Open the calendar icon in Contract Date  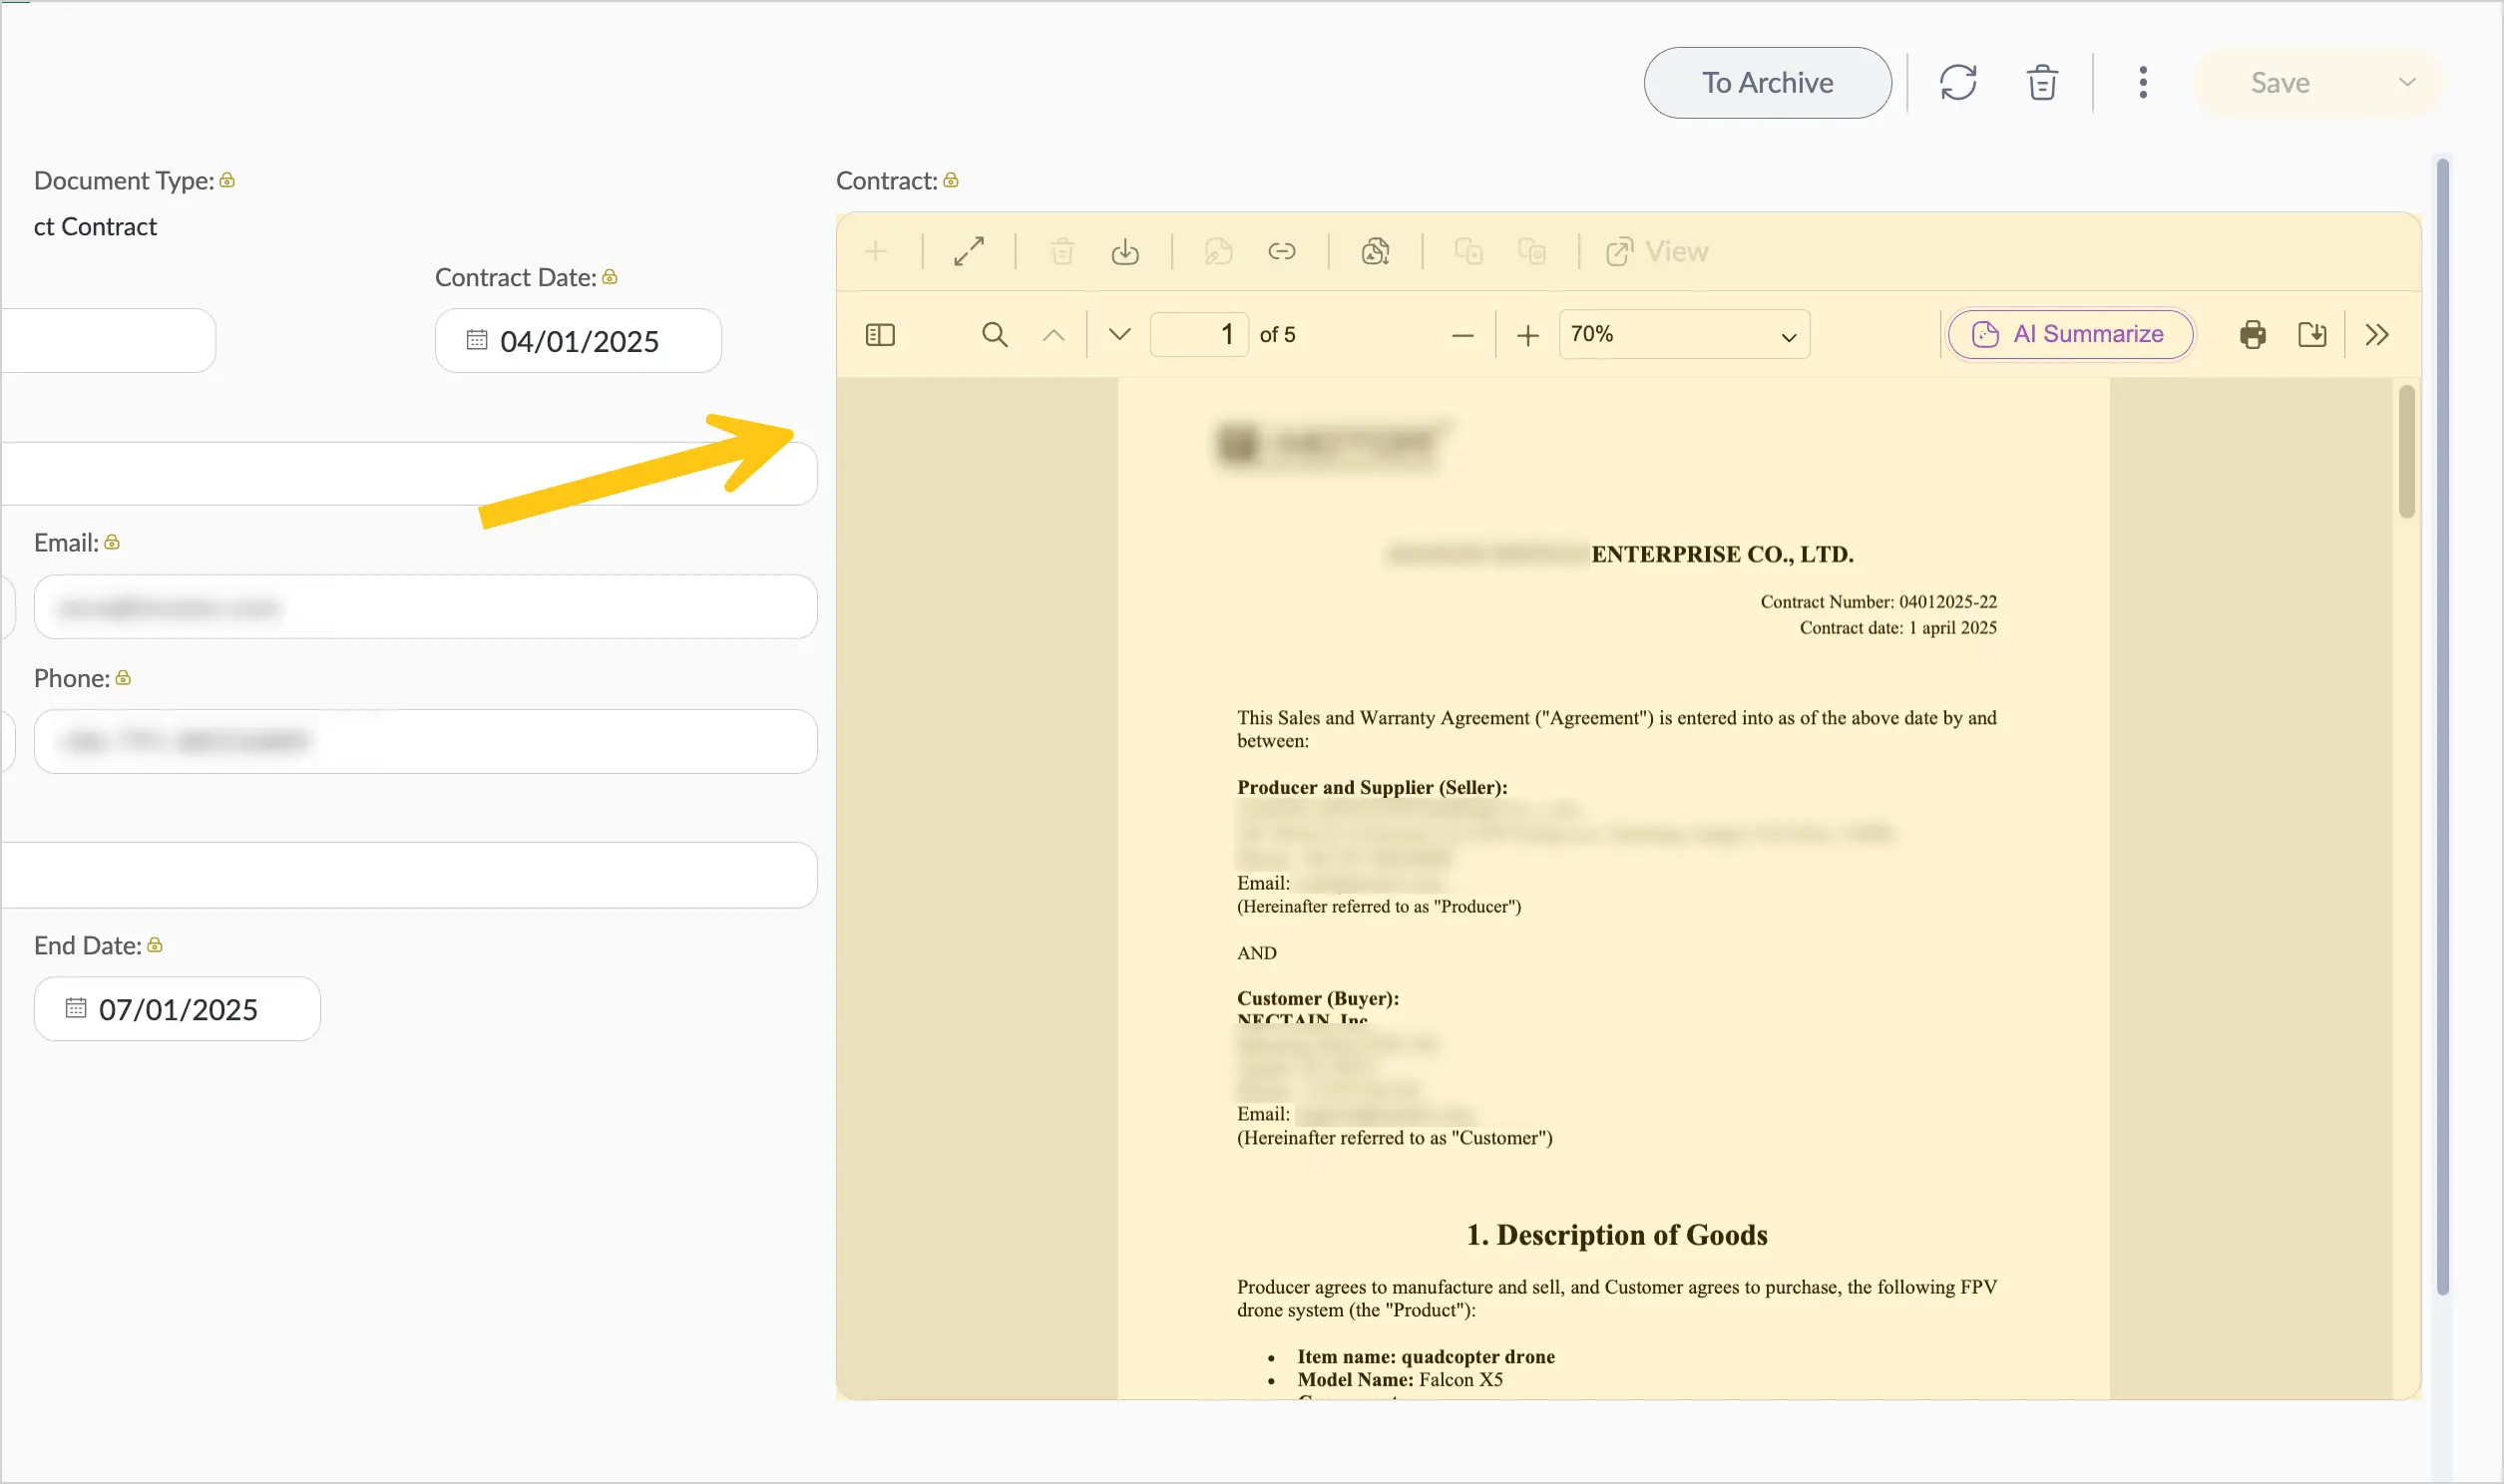(x=477, y=340)
